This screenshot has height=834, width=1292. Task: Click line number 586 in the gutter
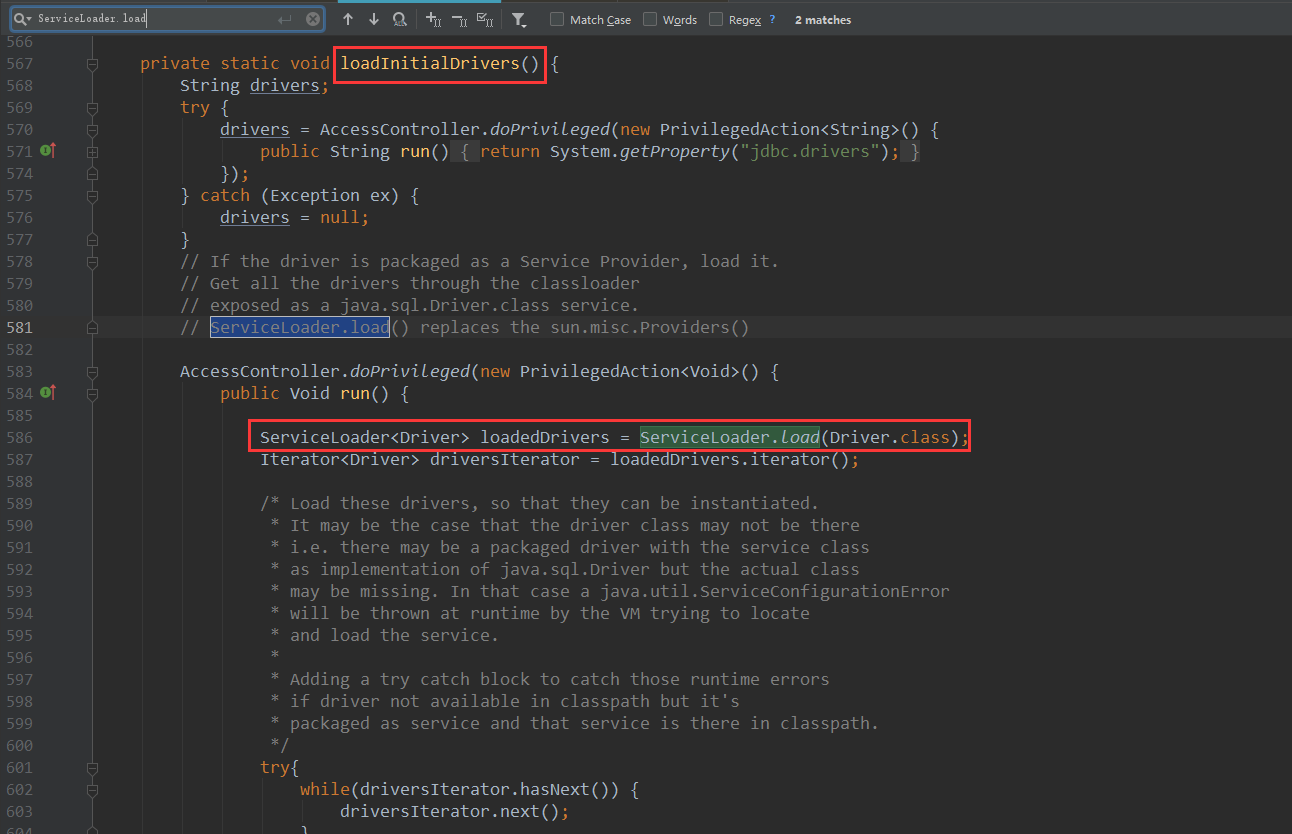[x=19, y=437]
